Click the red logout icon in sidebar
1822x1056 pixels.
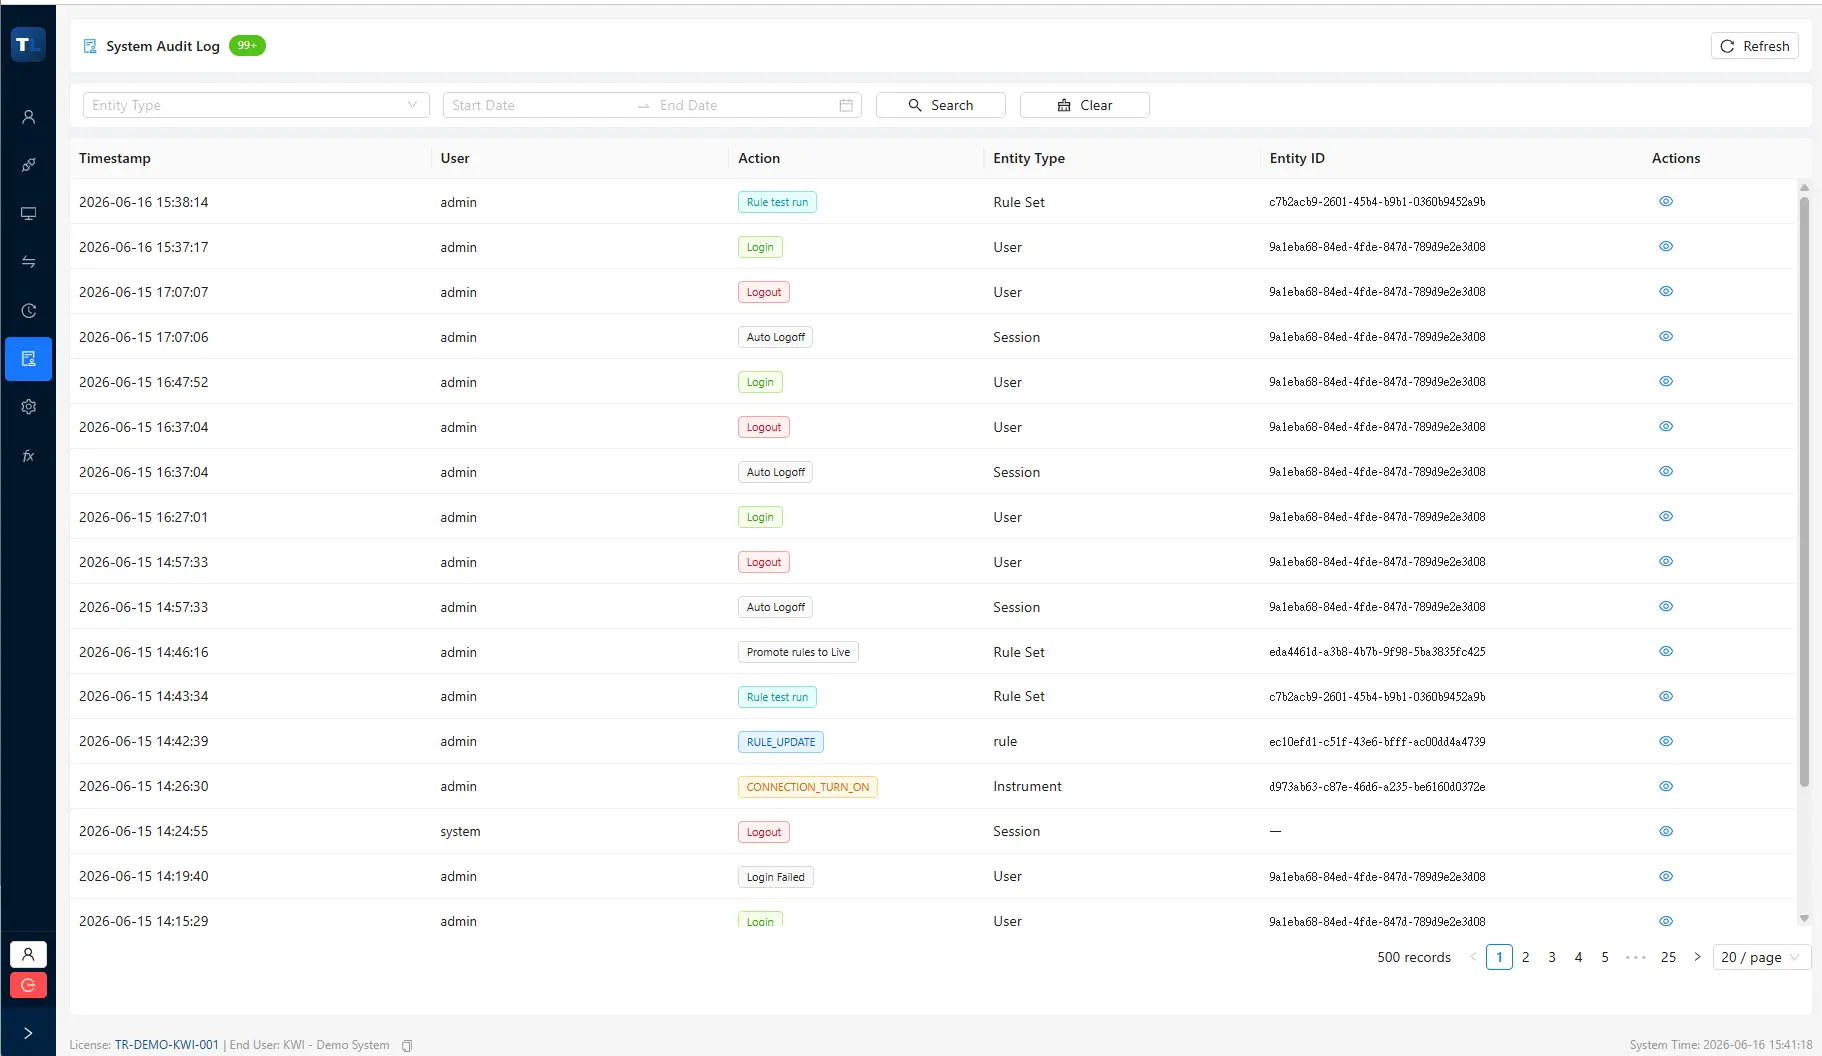tap(28, 985)
